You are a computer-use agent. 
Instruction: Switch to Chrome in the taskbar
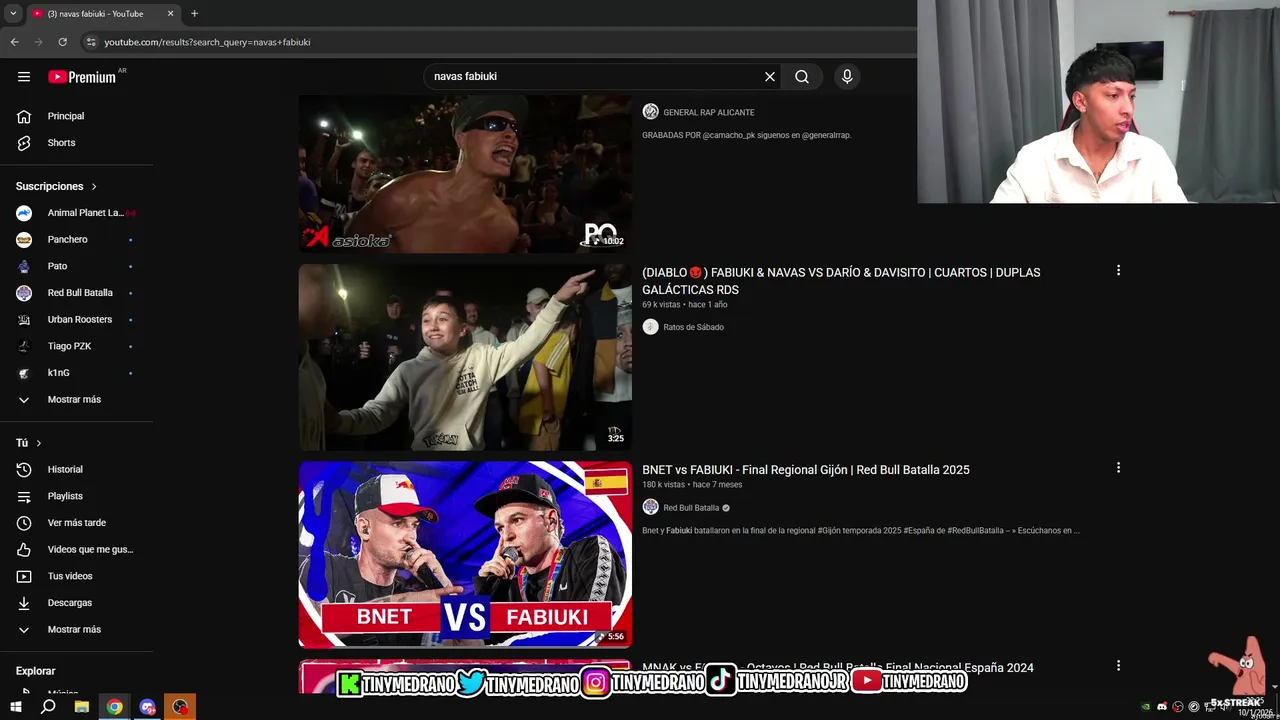point(115,707)
